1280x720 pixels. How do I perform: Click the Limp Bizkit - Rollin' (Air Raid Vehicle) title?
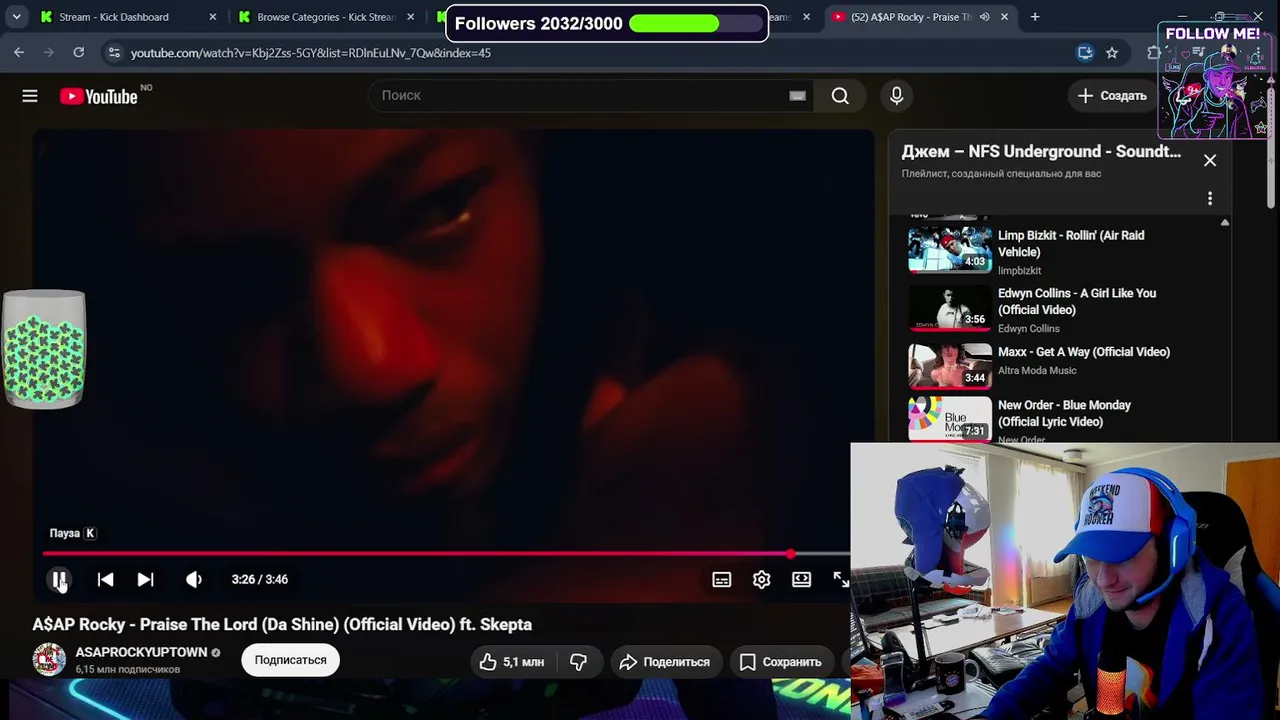tap(1071, 243)
